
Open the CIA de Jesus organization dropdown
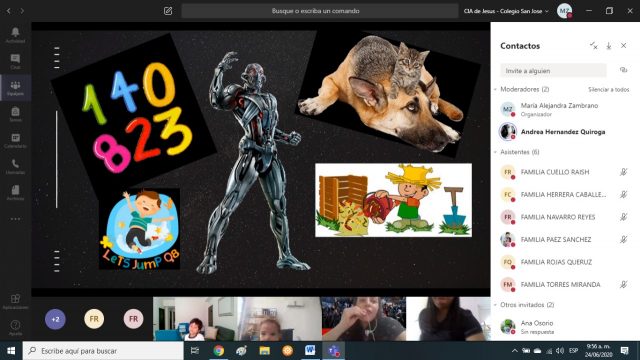506,11
